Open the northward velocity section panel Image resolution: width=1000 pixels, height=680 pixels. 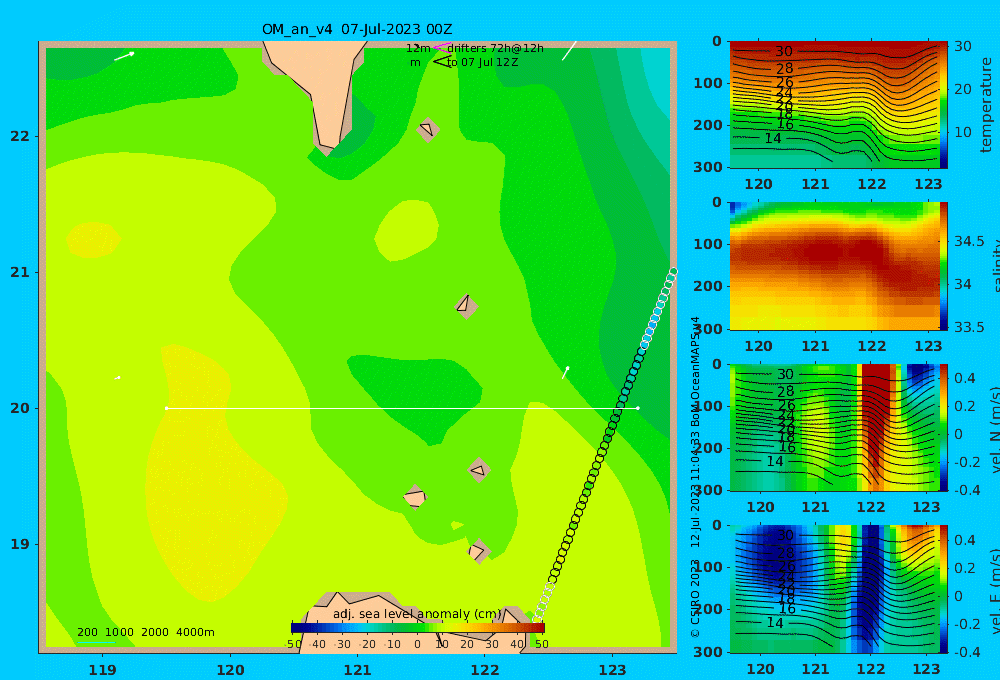point(834,427)
